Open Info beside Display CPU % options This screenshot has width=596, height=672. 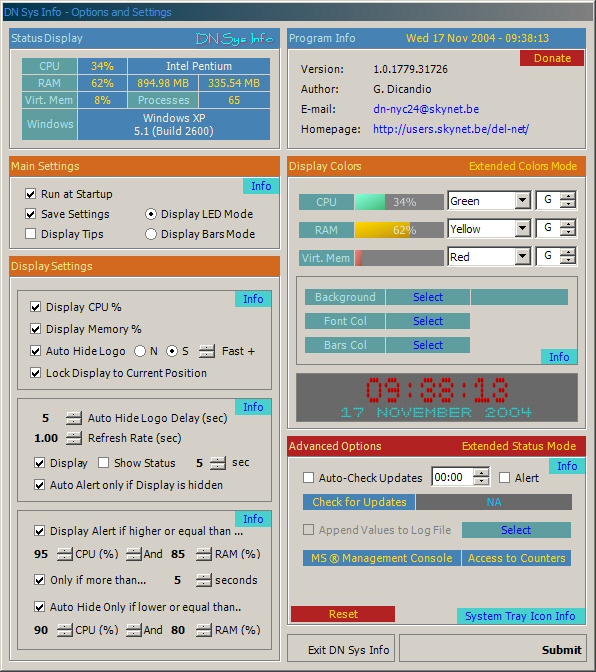tap(253, 299)
